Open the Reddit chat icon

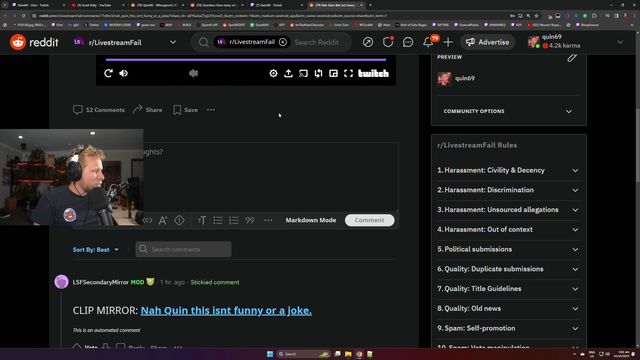(x=408, y=42)
